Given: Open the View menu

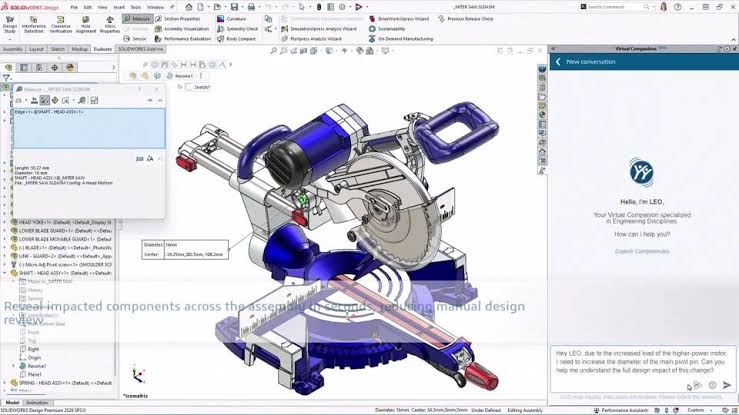Looking at the screenshot, I should coord(103,8).
